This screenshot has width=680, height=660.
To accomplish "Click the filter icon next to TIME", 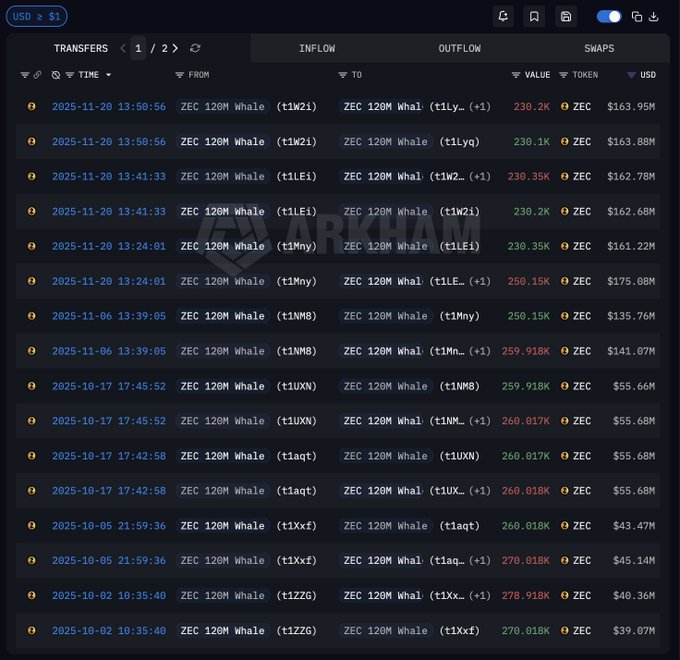I will point(69,75).
